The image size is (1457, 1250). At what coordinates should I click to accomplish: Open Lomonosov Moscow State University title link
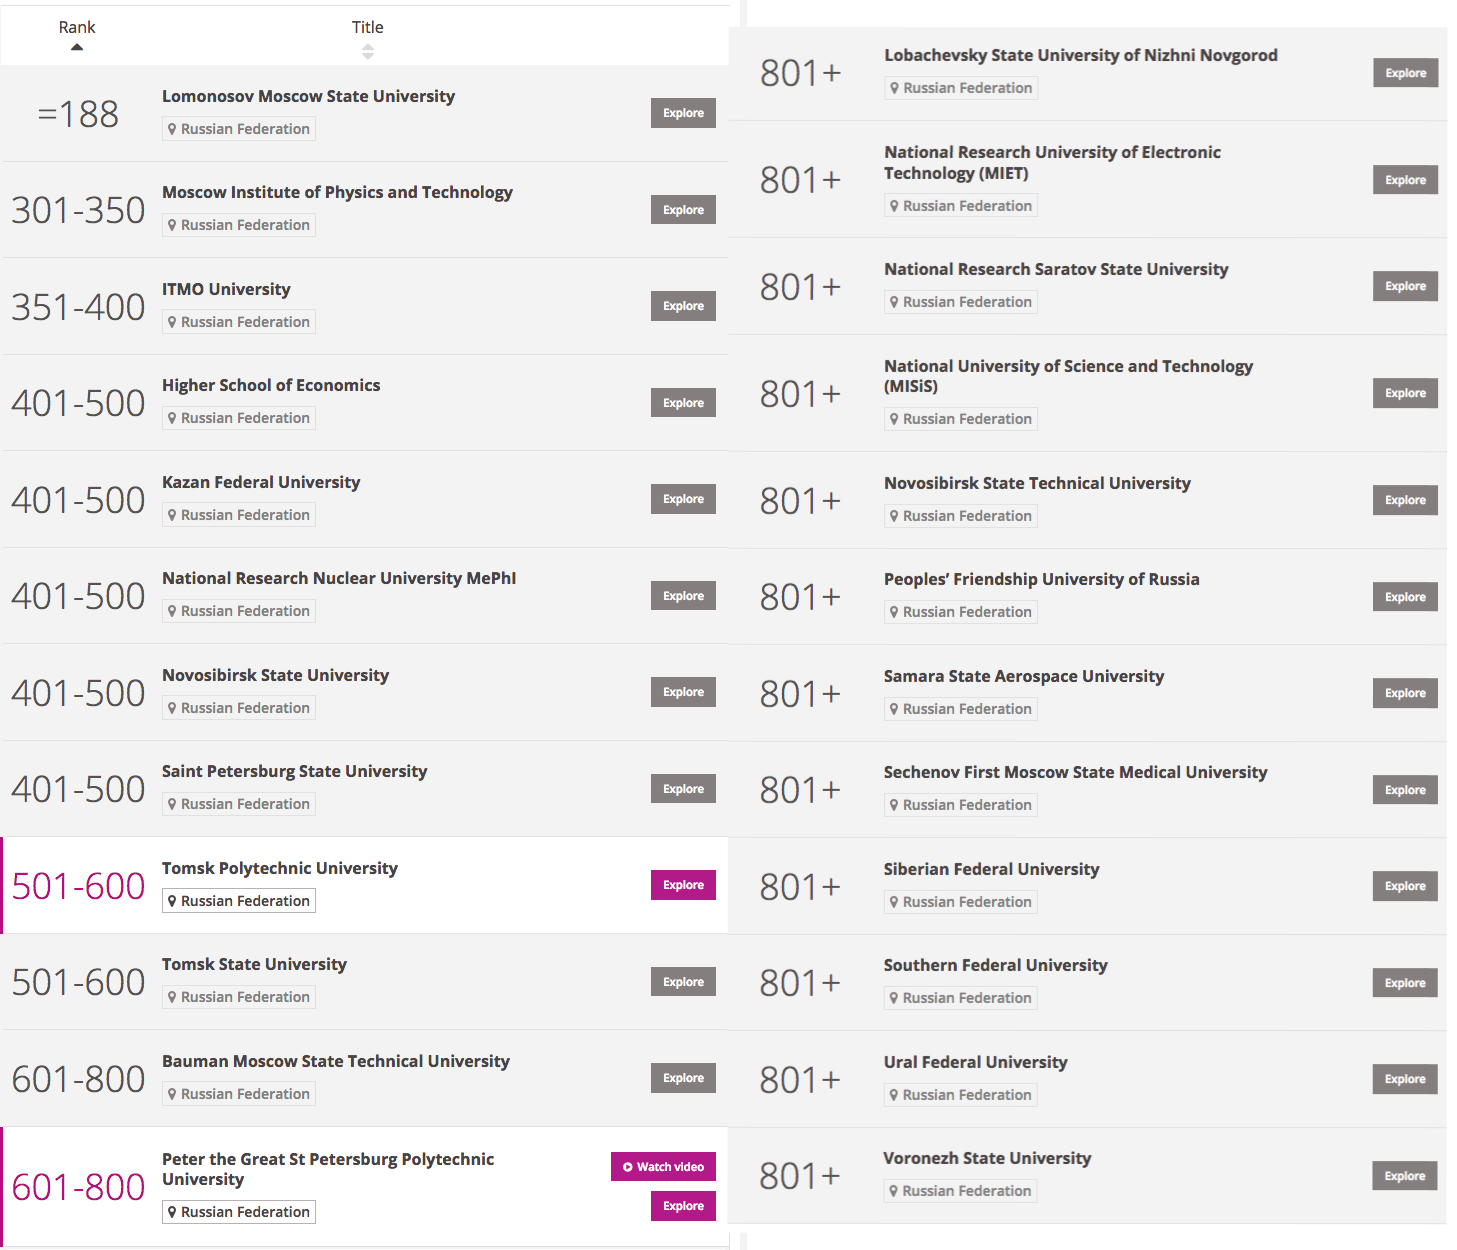pyautogui.click(x=308, y=96)
